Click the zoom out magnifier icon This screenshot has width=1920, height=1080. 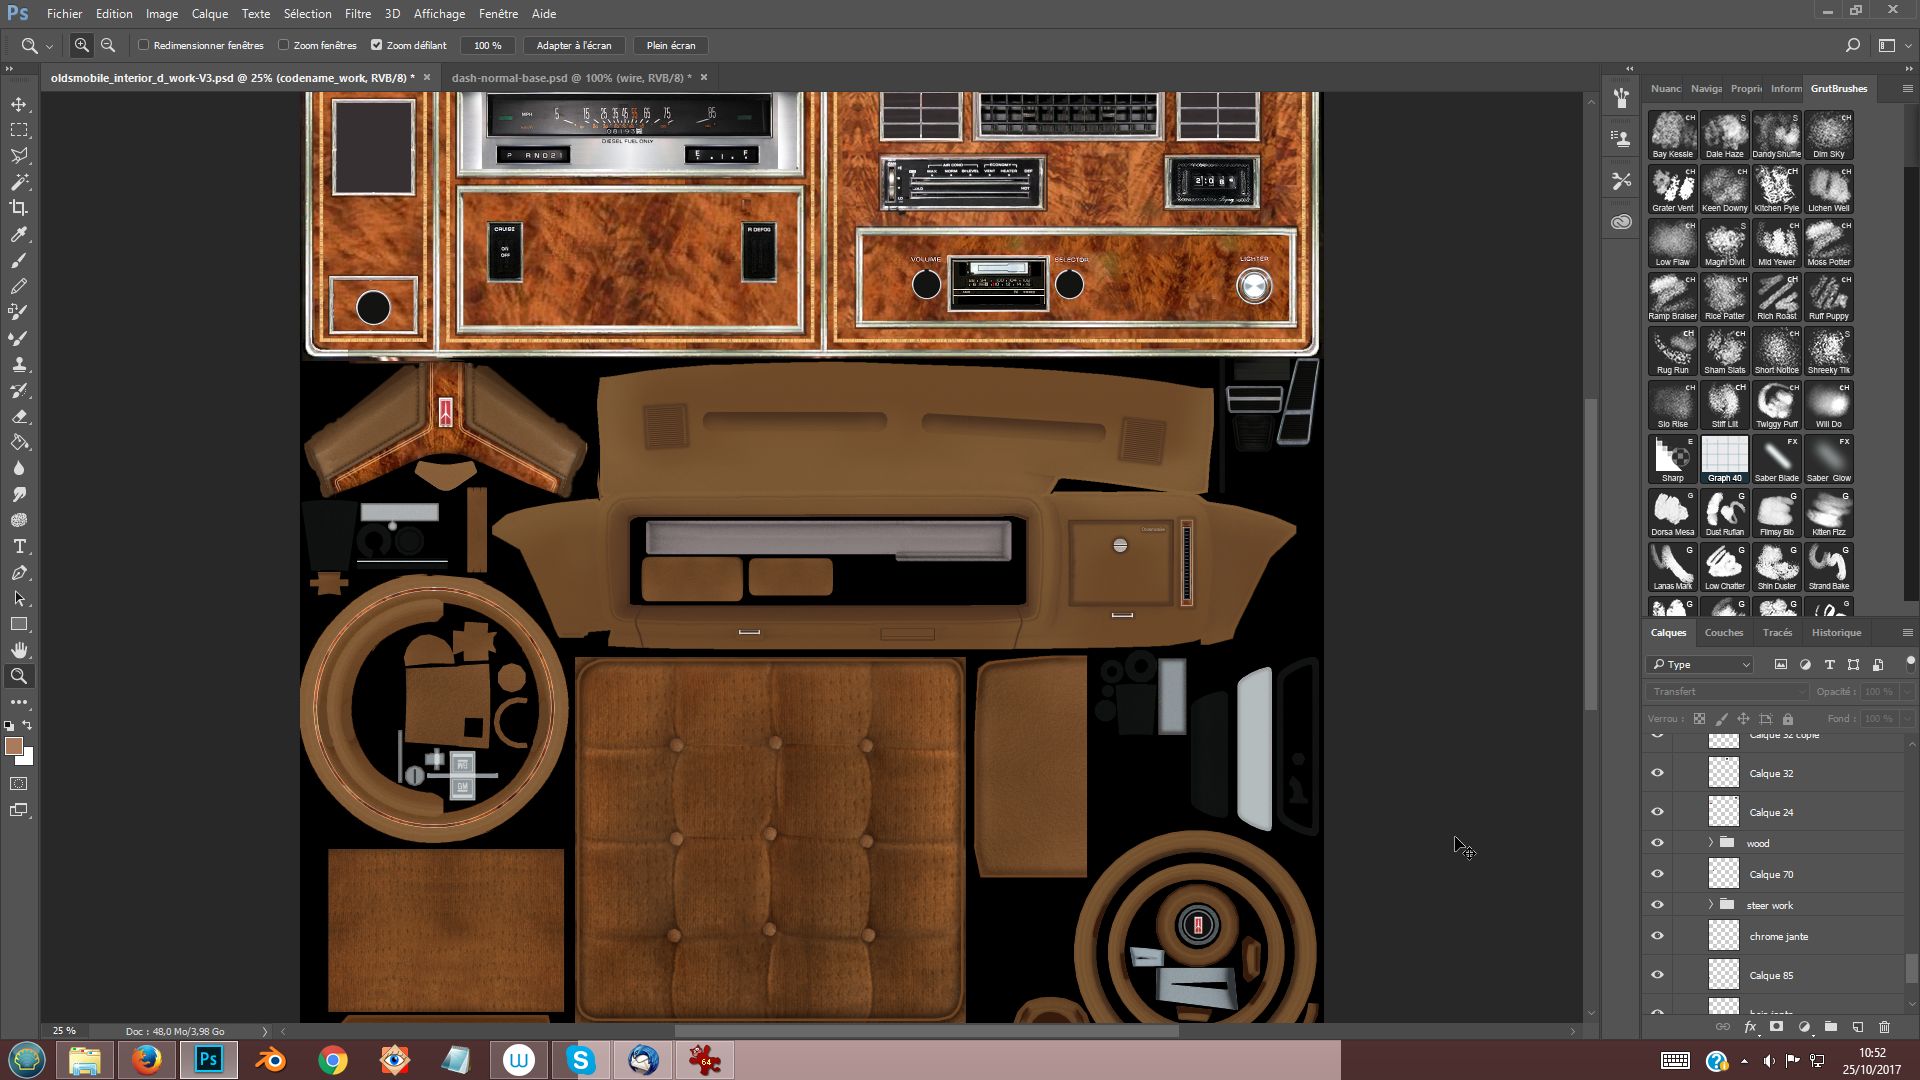[108, 45]
